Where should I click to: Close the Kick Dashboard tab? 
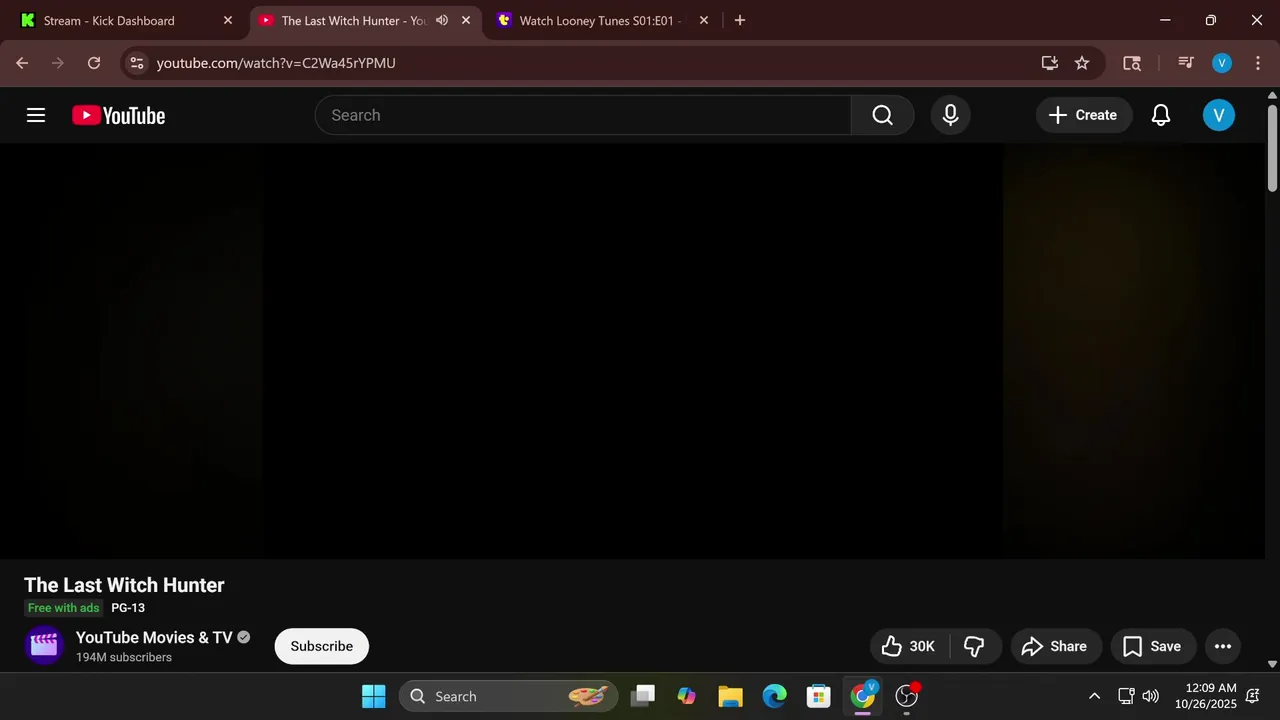pos(227,20)
